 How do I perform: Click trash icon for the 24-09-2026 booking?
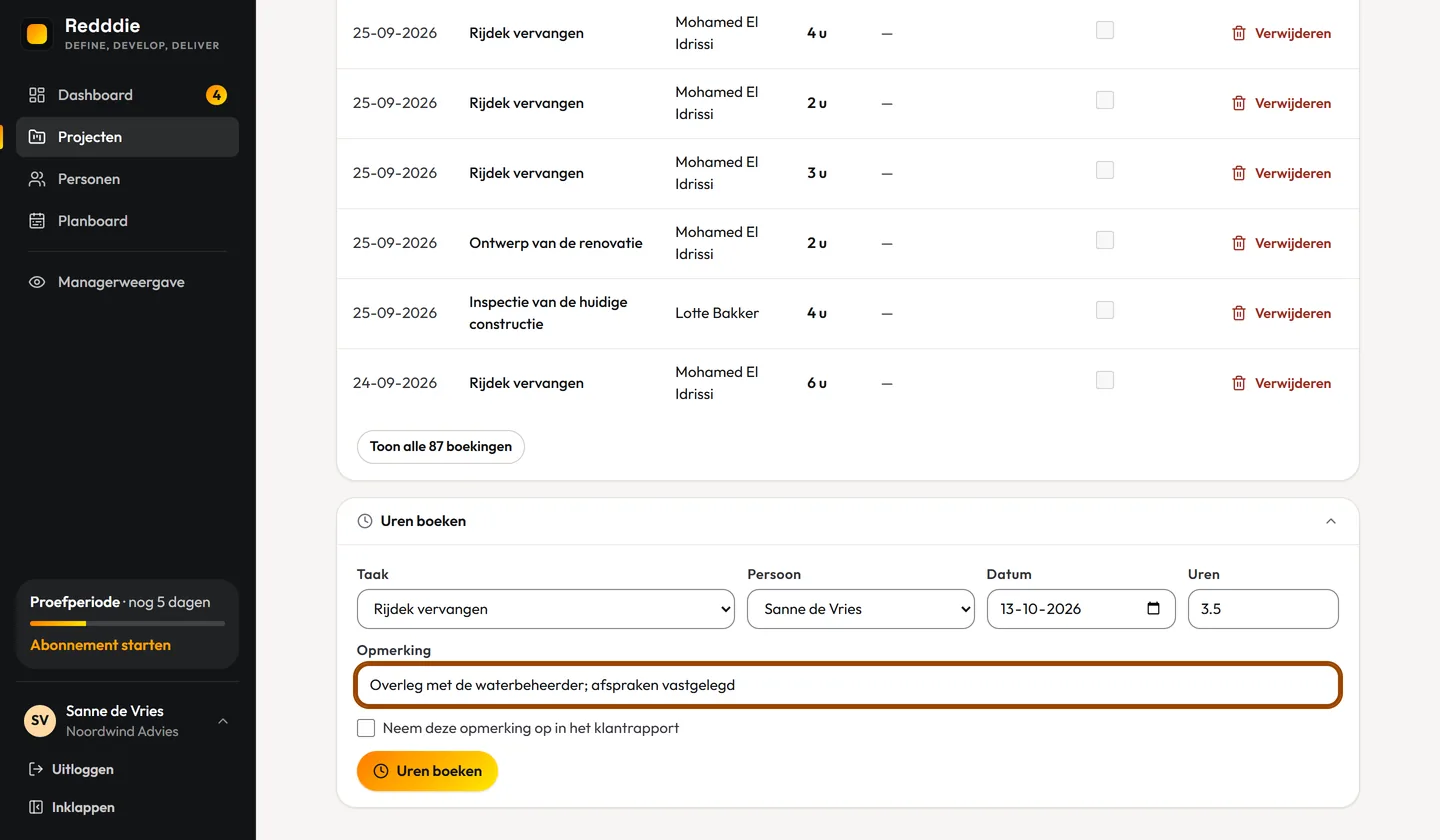click(x=1239, y=383)
